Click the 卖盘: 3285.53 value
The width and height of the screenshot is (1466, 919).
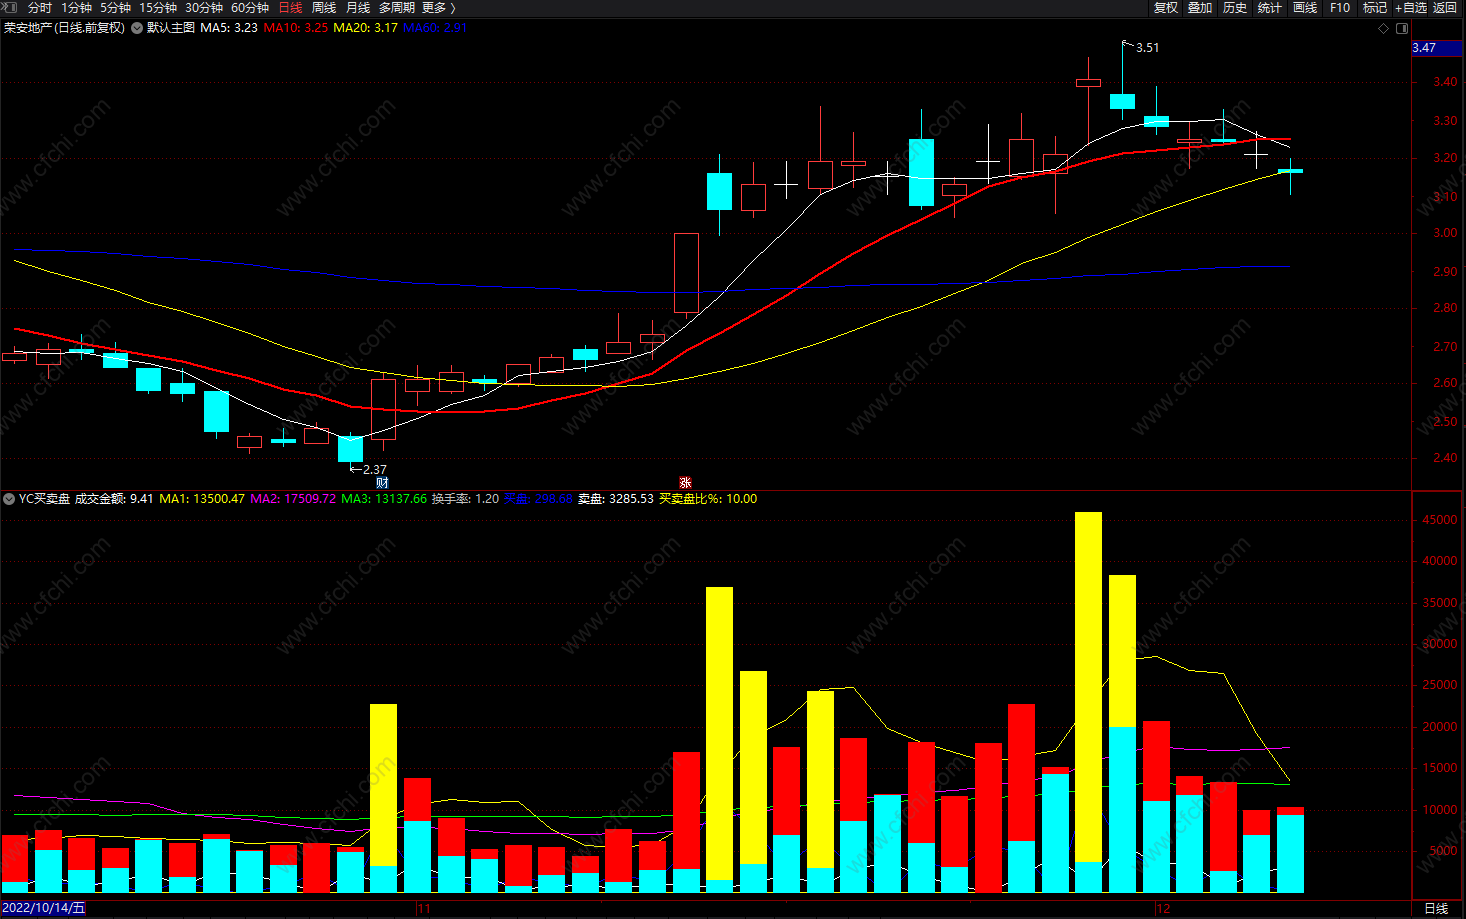click(615, 499)
